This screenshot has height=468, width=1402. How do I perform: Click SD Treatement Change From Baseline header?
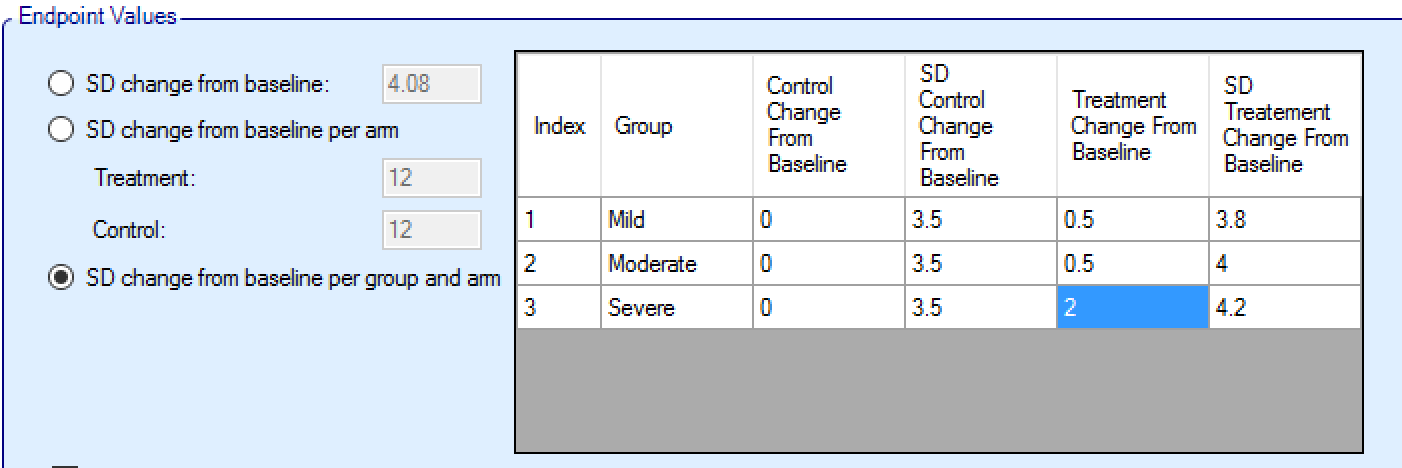coord(1285,126)
